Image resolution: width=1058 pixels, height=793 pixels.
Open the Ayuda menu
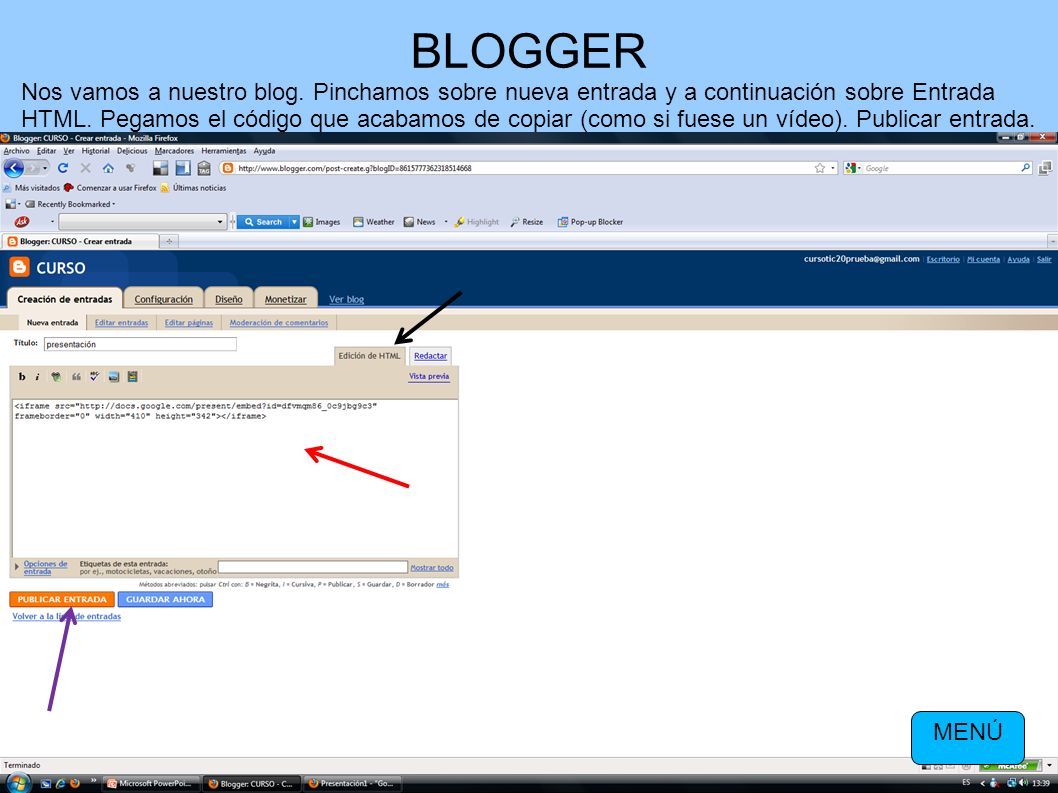[264, 151]
